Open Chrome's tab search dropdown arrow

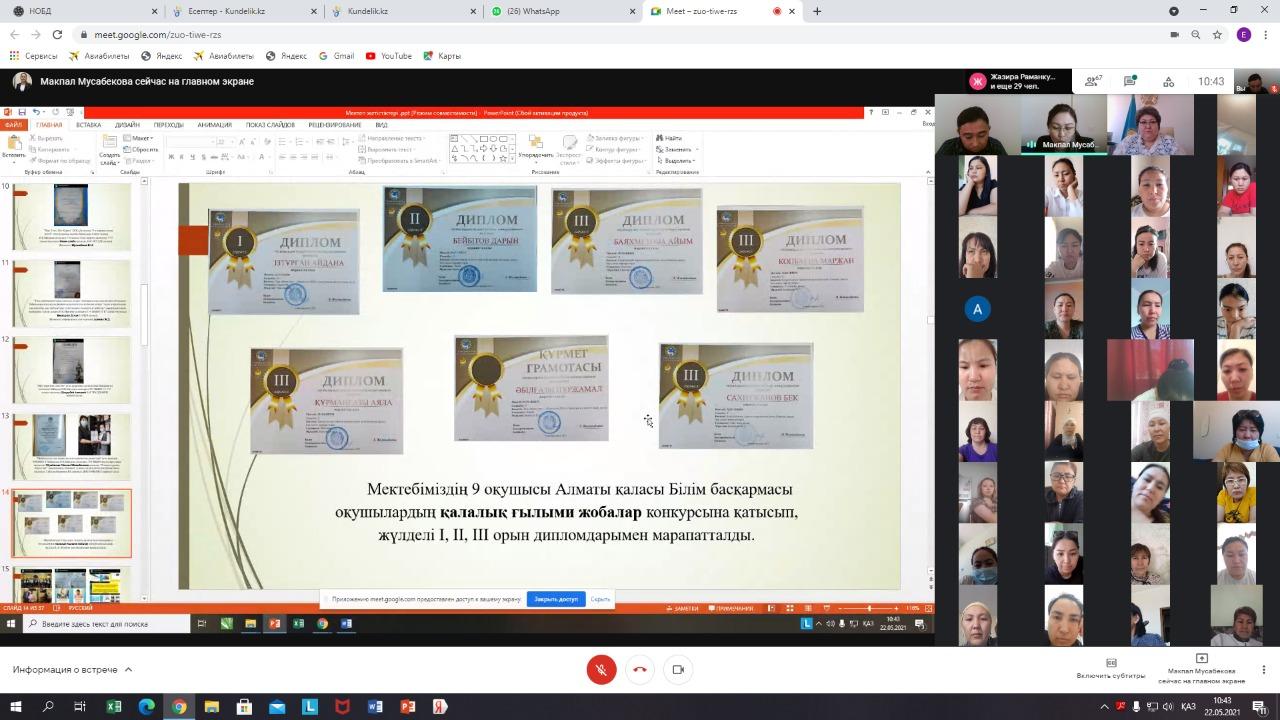tap(1174, 11)
